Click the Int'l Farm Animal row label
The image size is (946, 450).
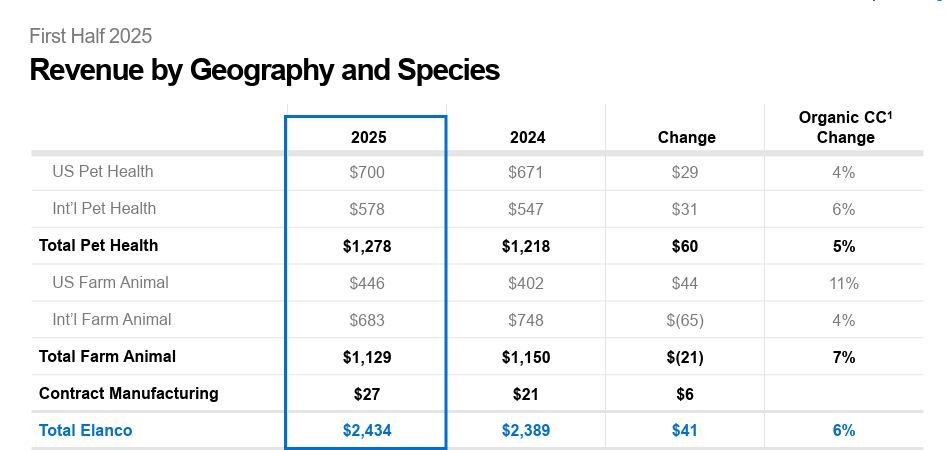111,319
